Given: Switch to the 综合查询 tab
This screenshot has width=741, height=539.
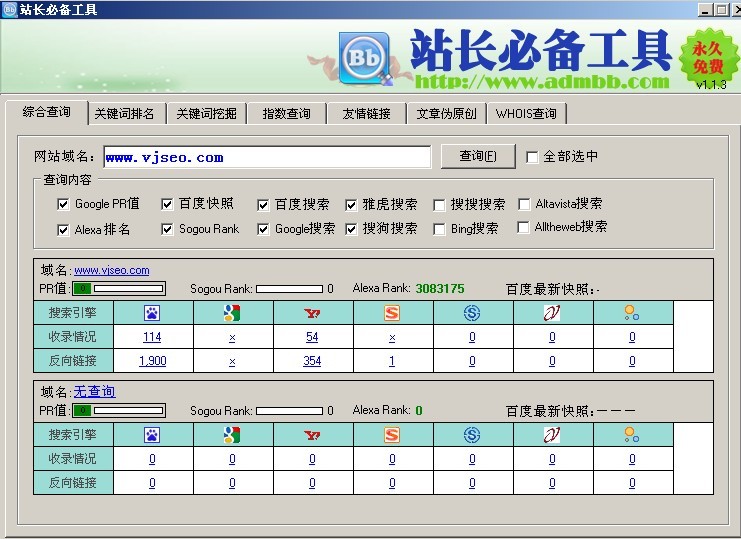Looking at the screenshot, I should [46, 112].
